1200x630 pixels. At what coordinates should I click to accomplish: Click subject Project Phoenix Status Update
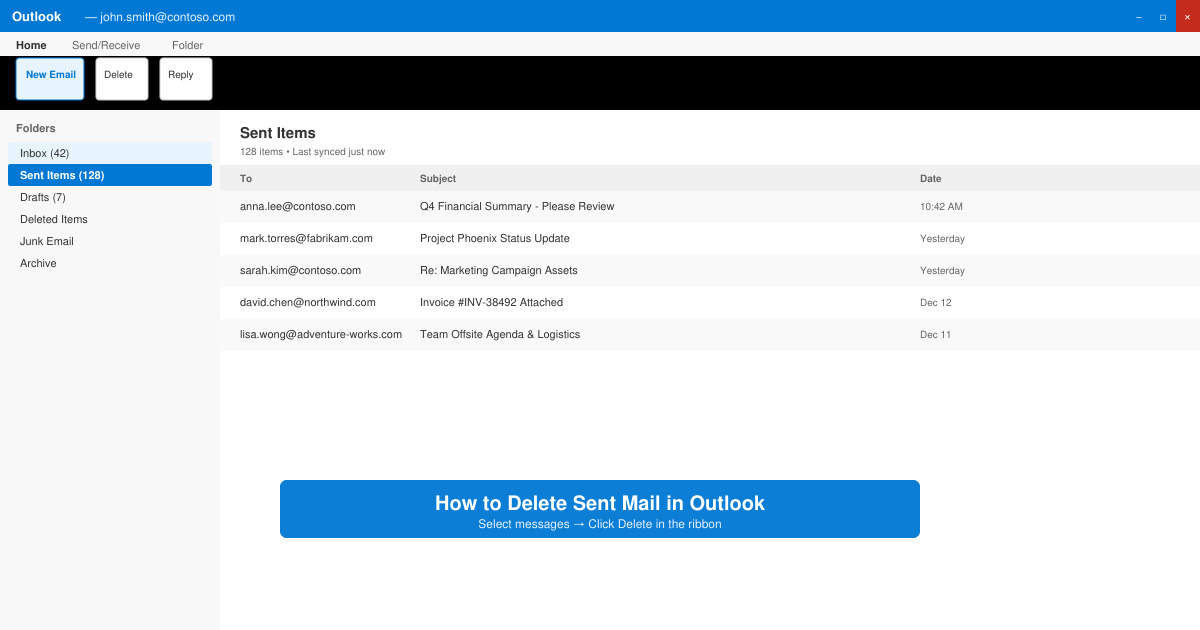[495, 239]
